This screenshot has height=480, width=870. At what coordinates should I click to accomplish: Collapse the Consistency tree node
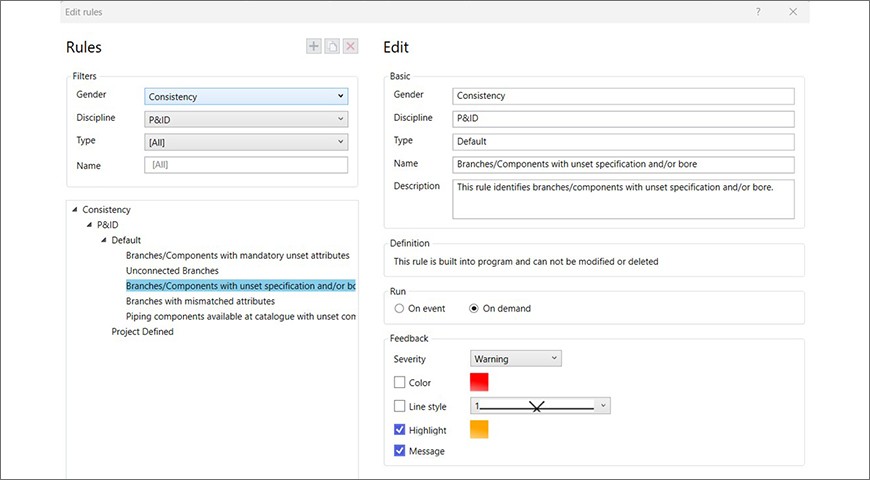point(74,210)
